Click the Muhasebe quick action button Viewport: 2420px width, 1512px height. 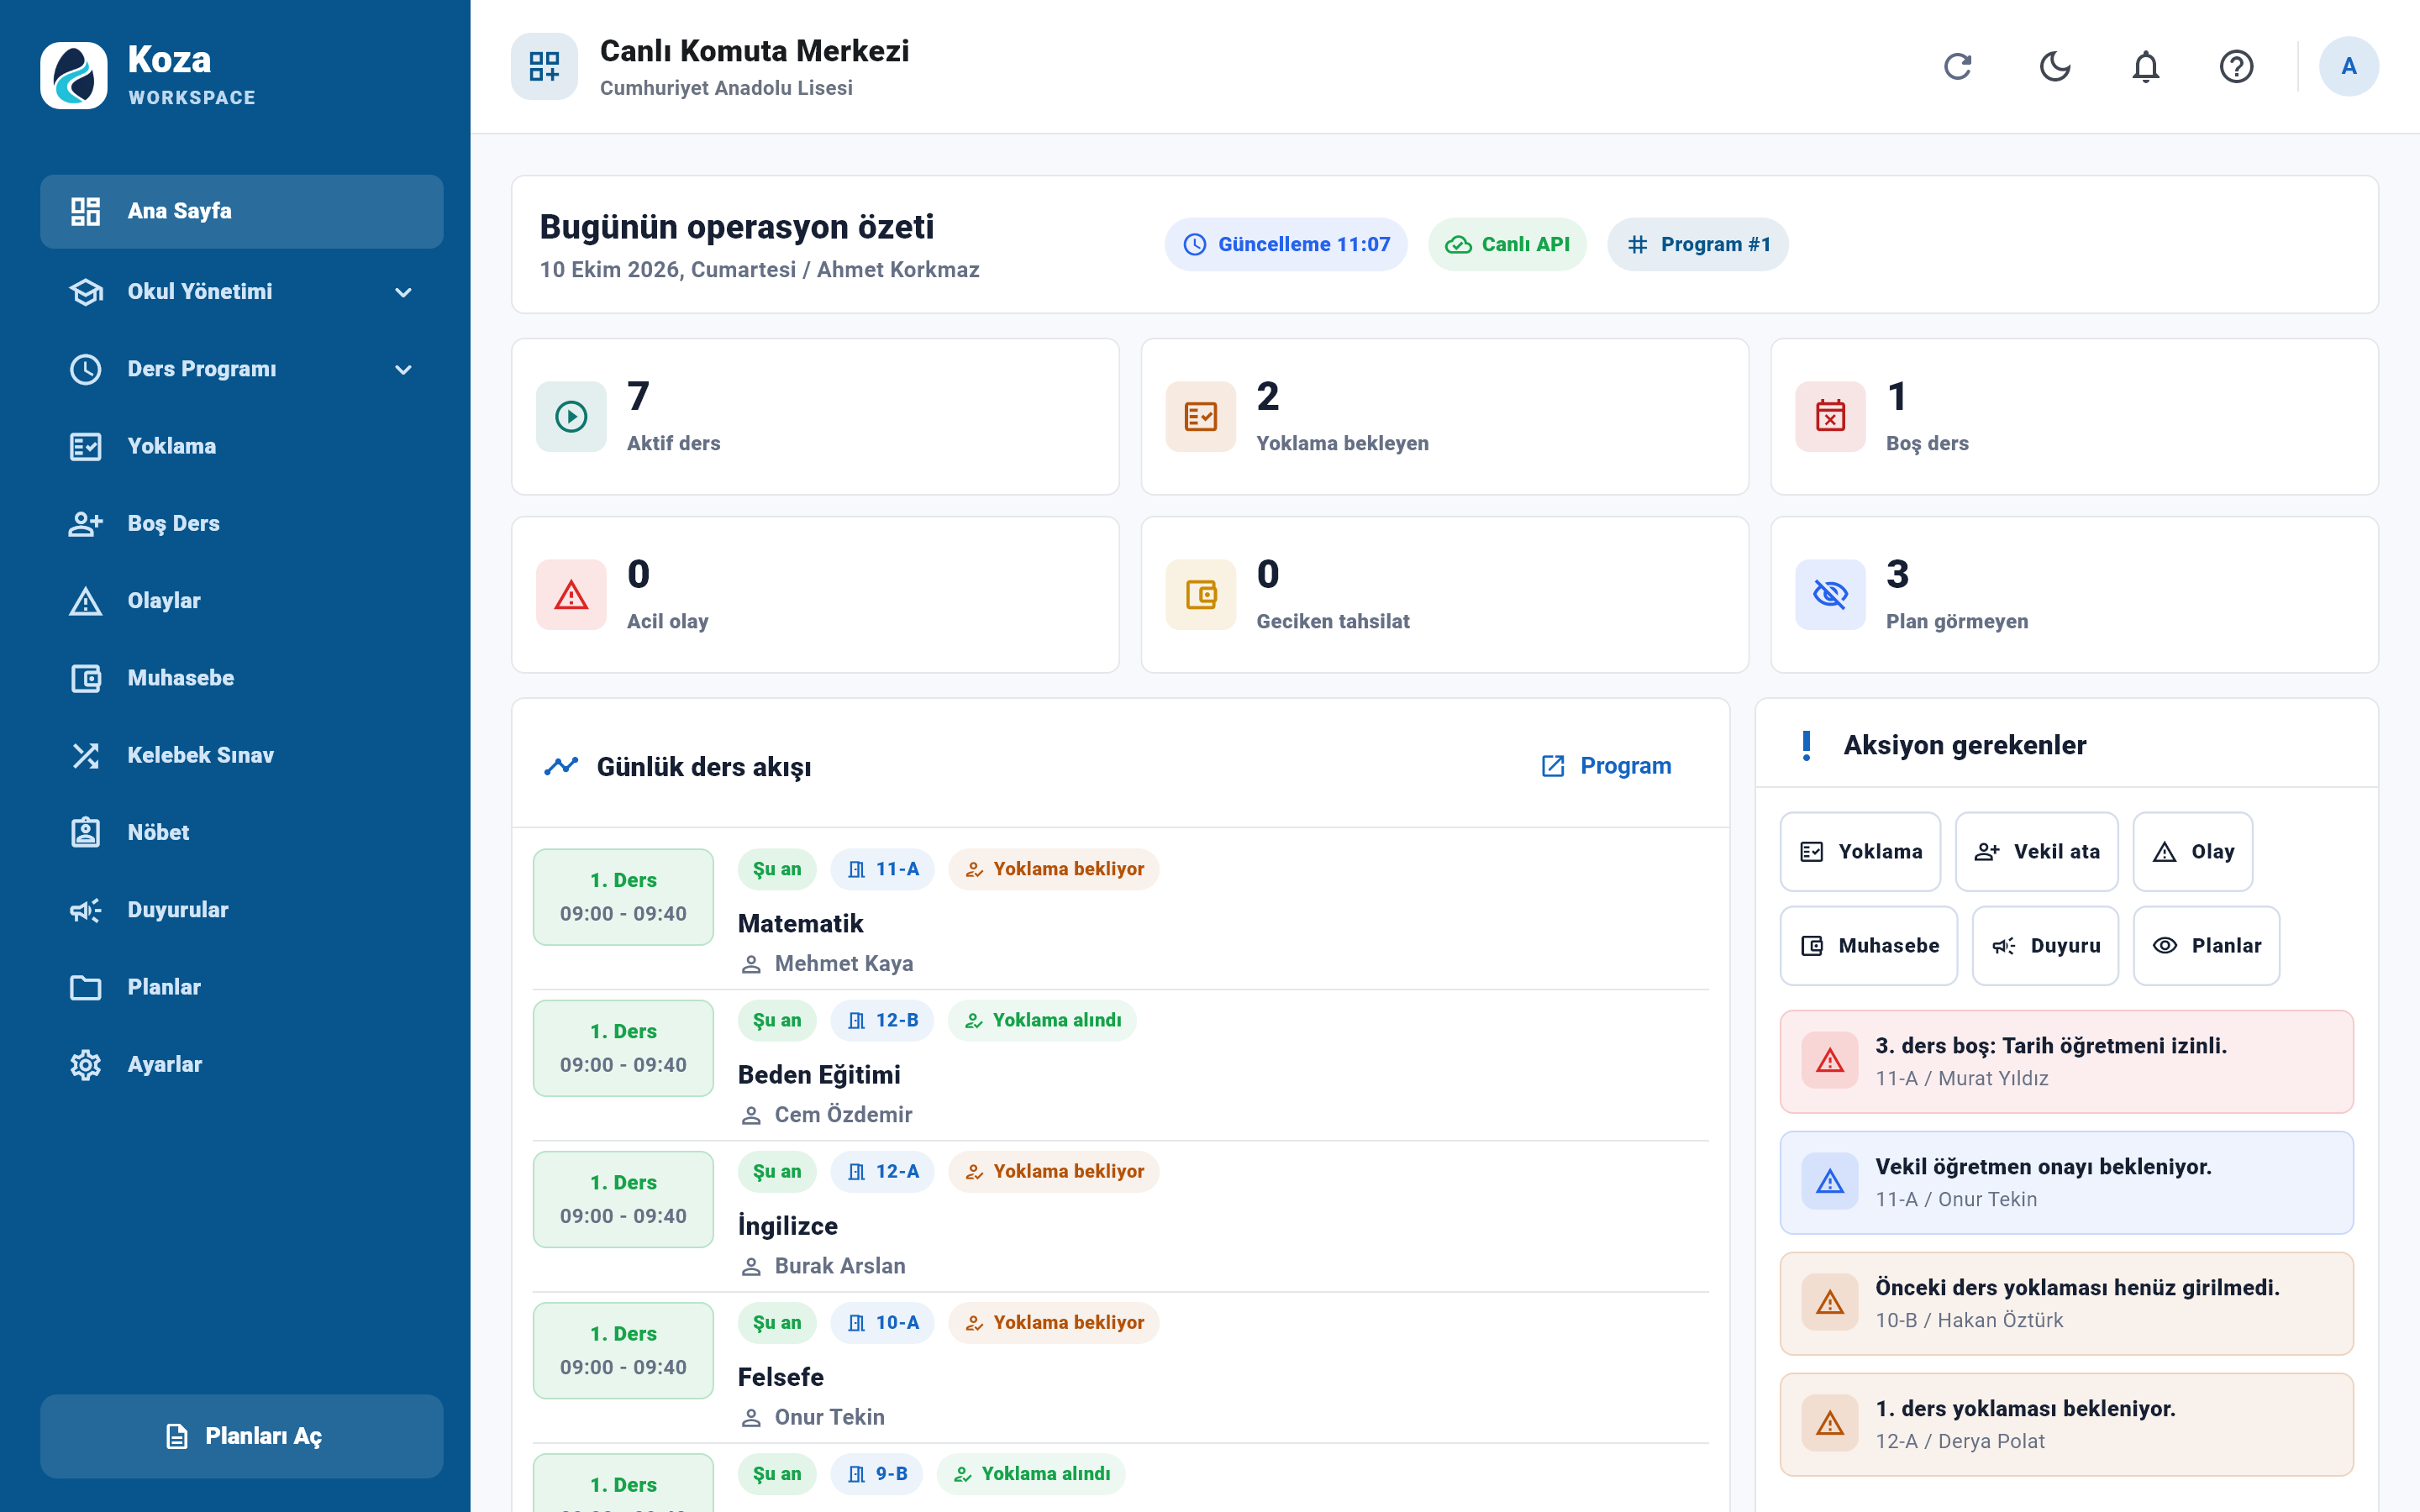[1868, 945]
